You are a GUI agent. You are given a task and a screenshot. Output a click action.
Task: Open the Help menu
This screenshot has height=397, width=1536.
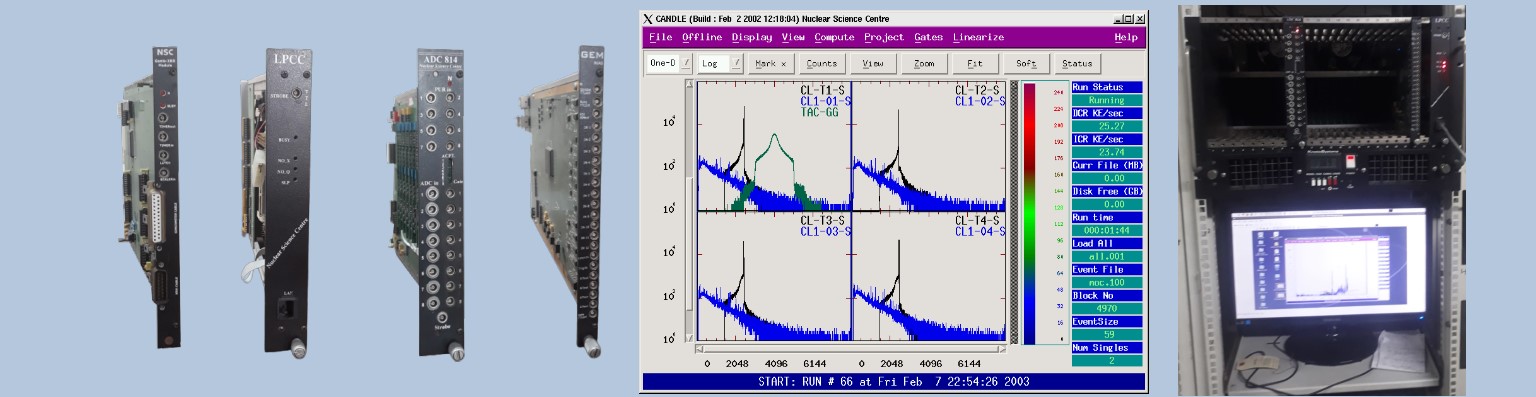[x=1126, y=37]
